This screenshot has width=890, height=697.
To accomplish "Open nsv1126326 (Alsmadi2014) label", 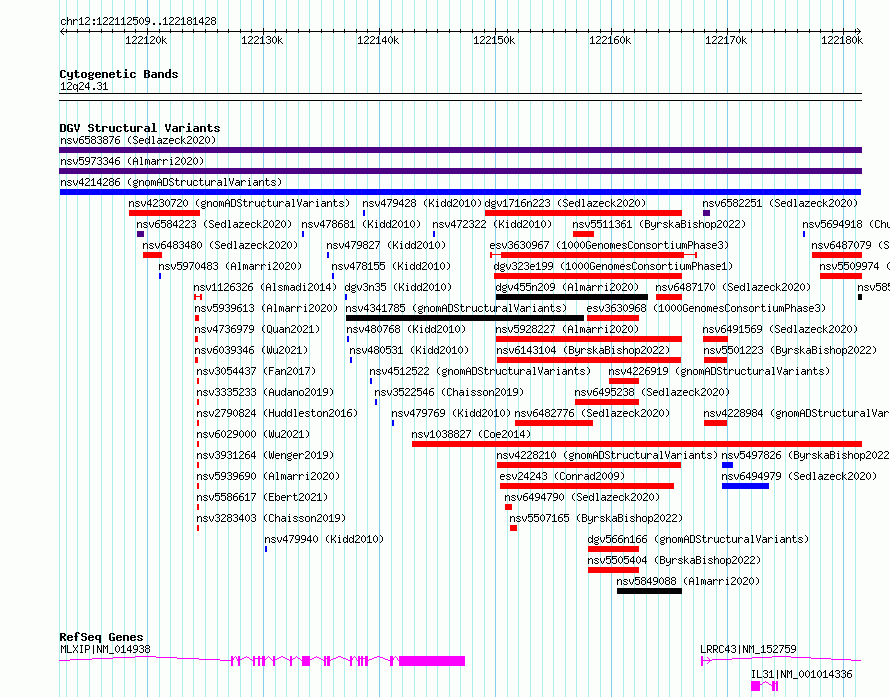I will [265, 287].
